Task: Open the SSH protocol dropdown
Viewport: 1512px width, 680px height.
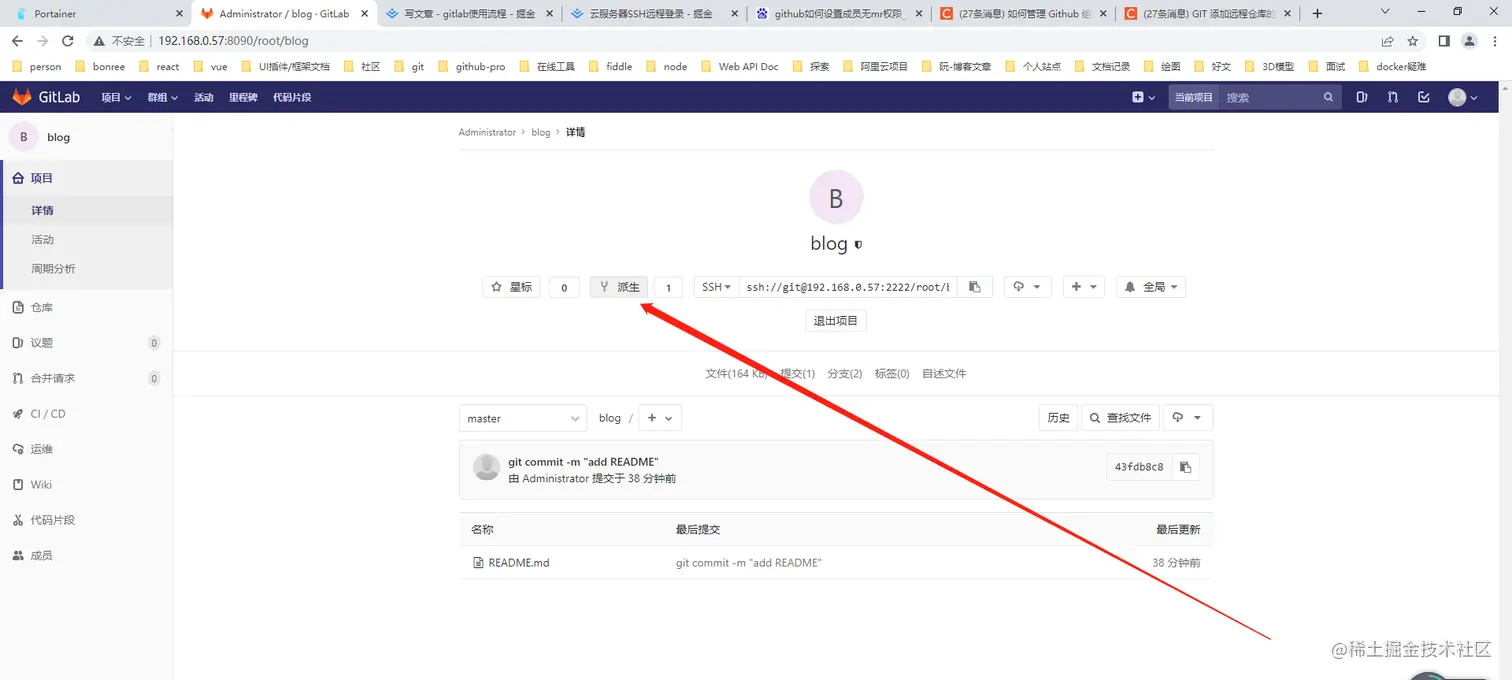Action: [x=716, y=287]
